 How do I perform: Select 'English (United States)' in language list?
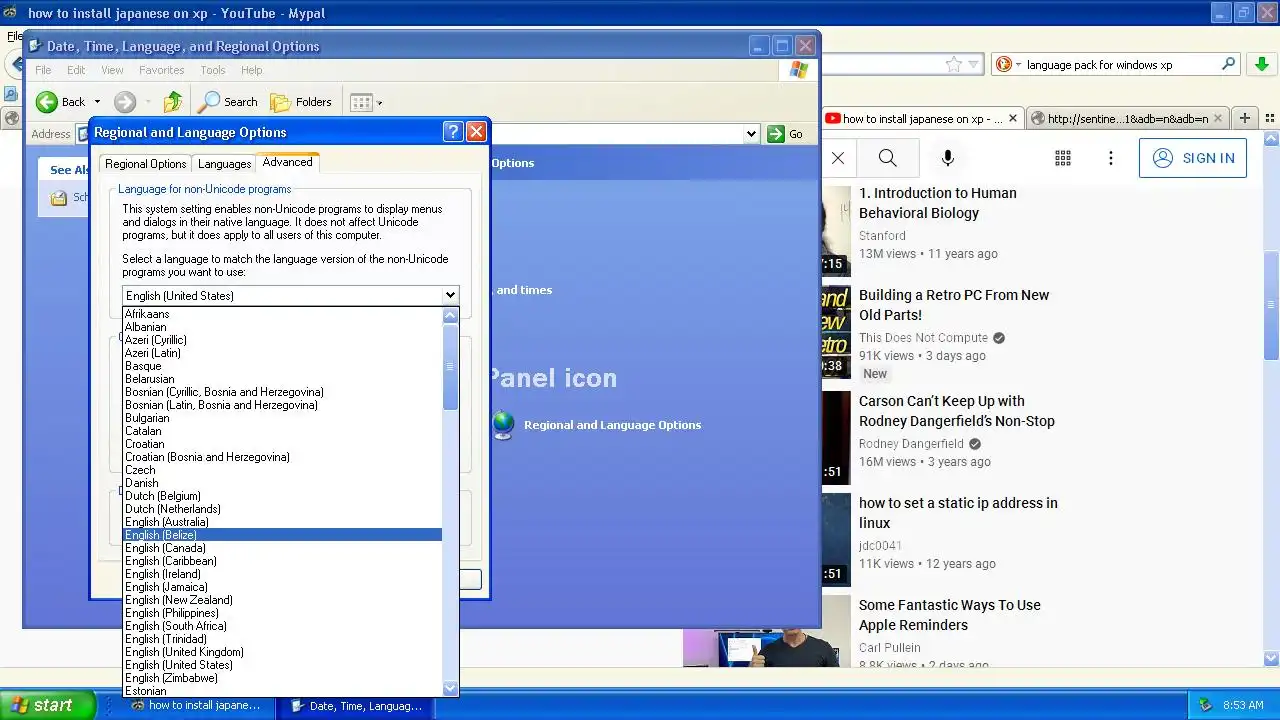click(x=282, y=665)
